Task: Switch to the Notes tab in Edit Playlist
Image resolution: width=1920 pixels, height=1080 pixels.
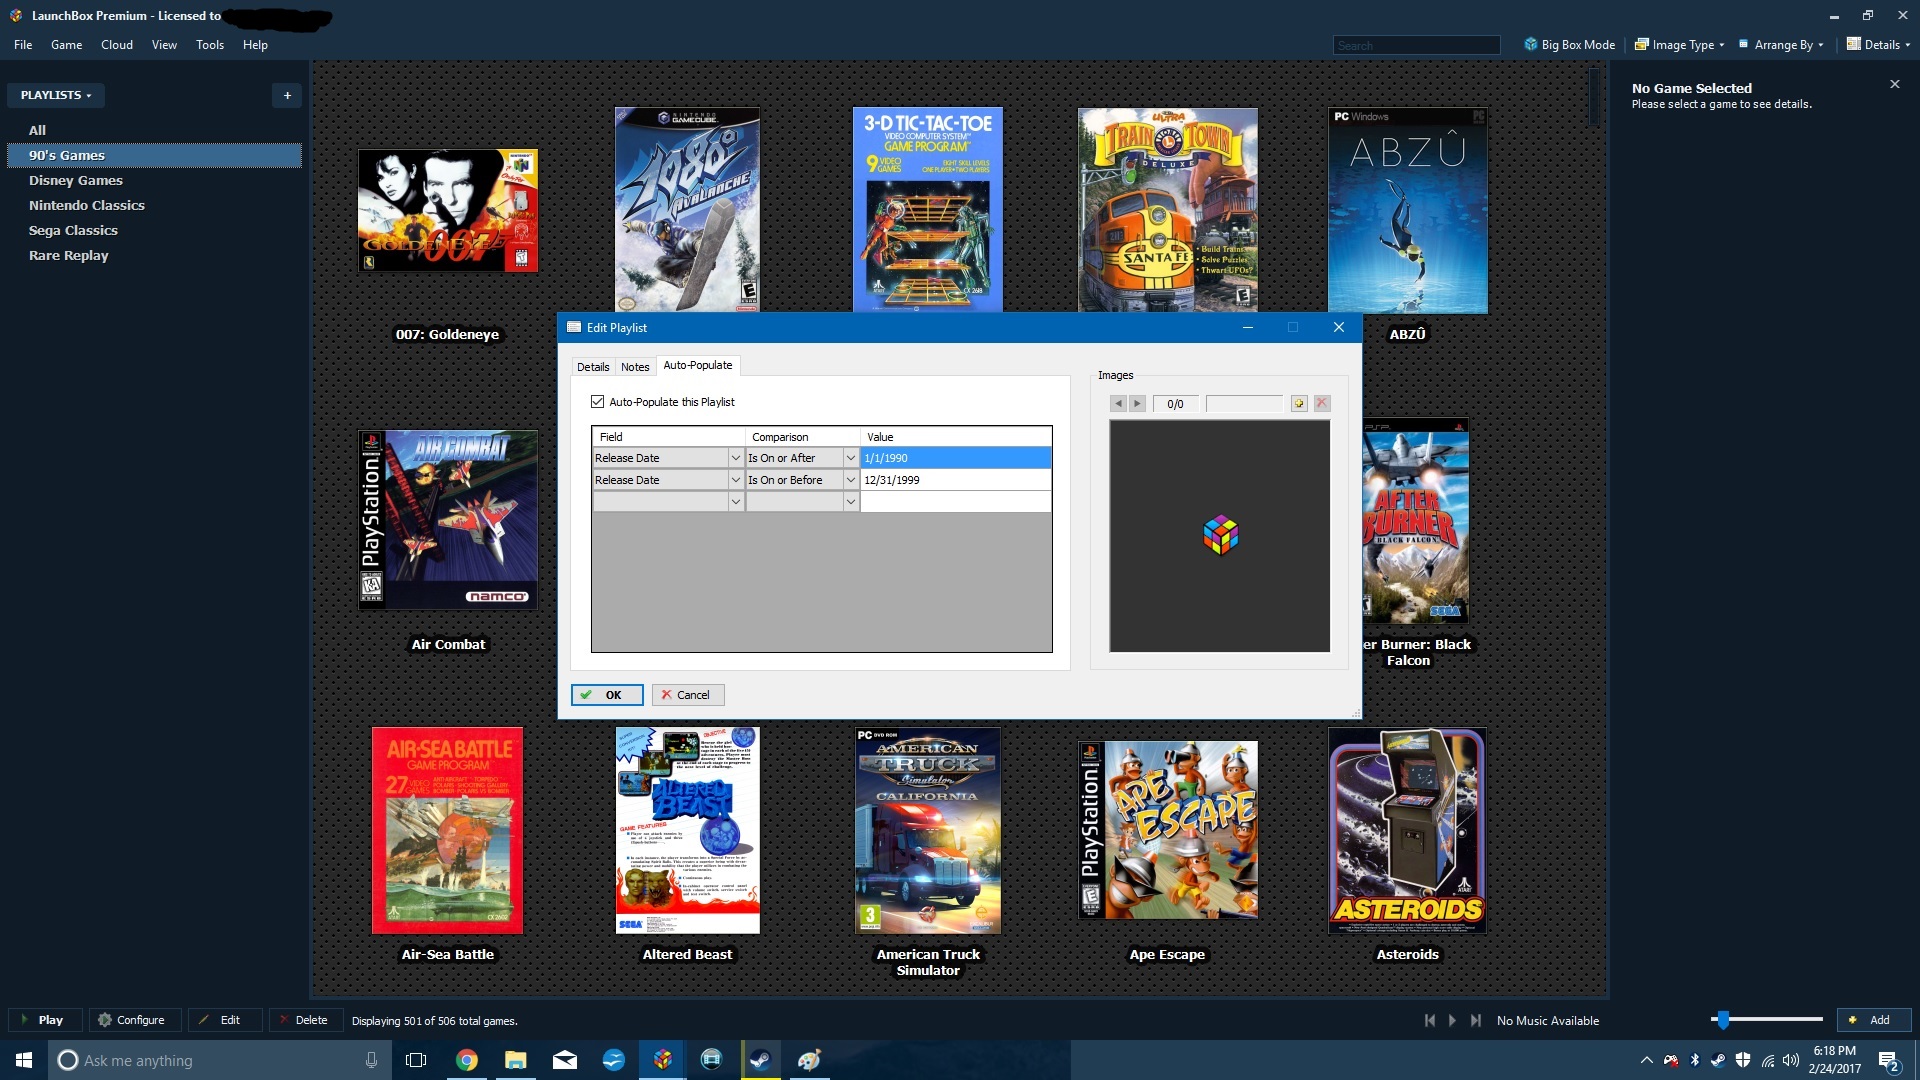Action: pyautogui.click(x=635, y=367)
